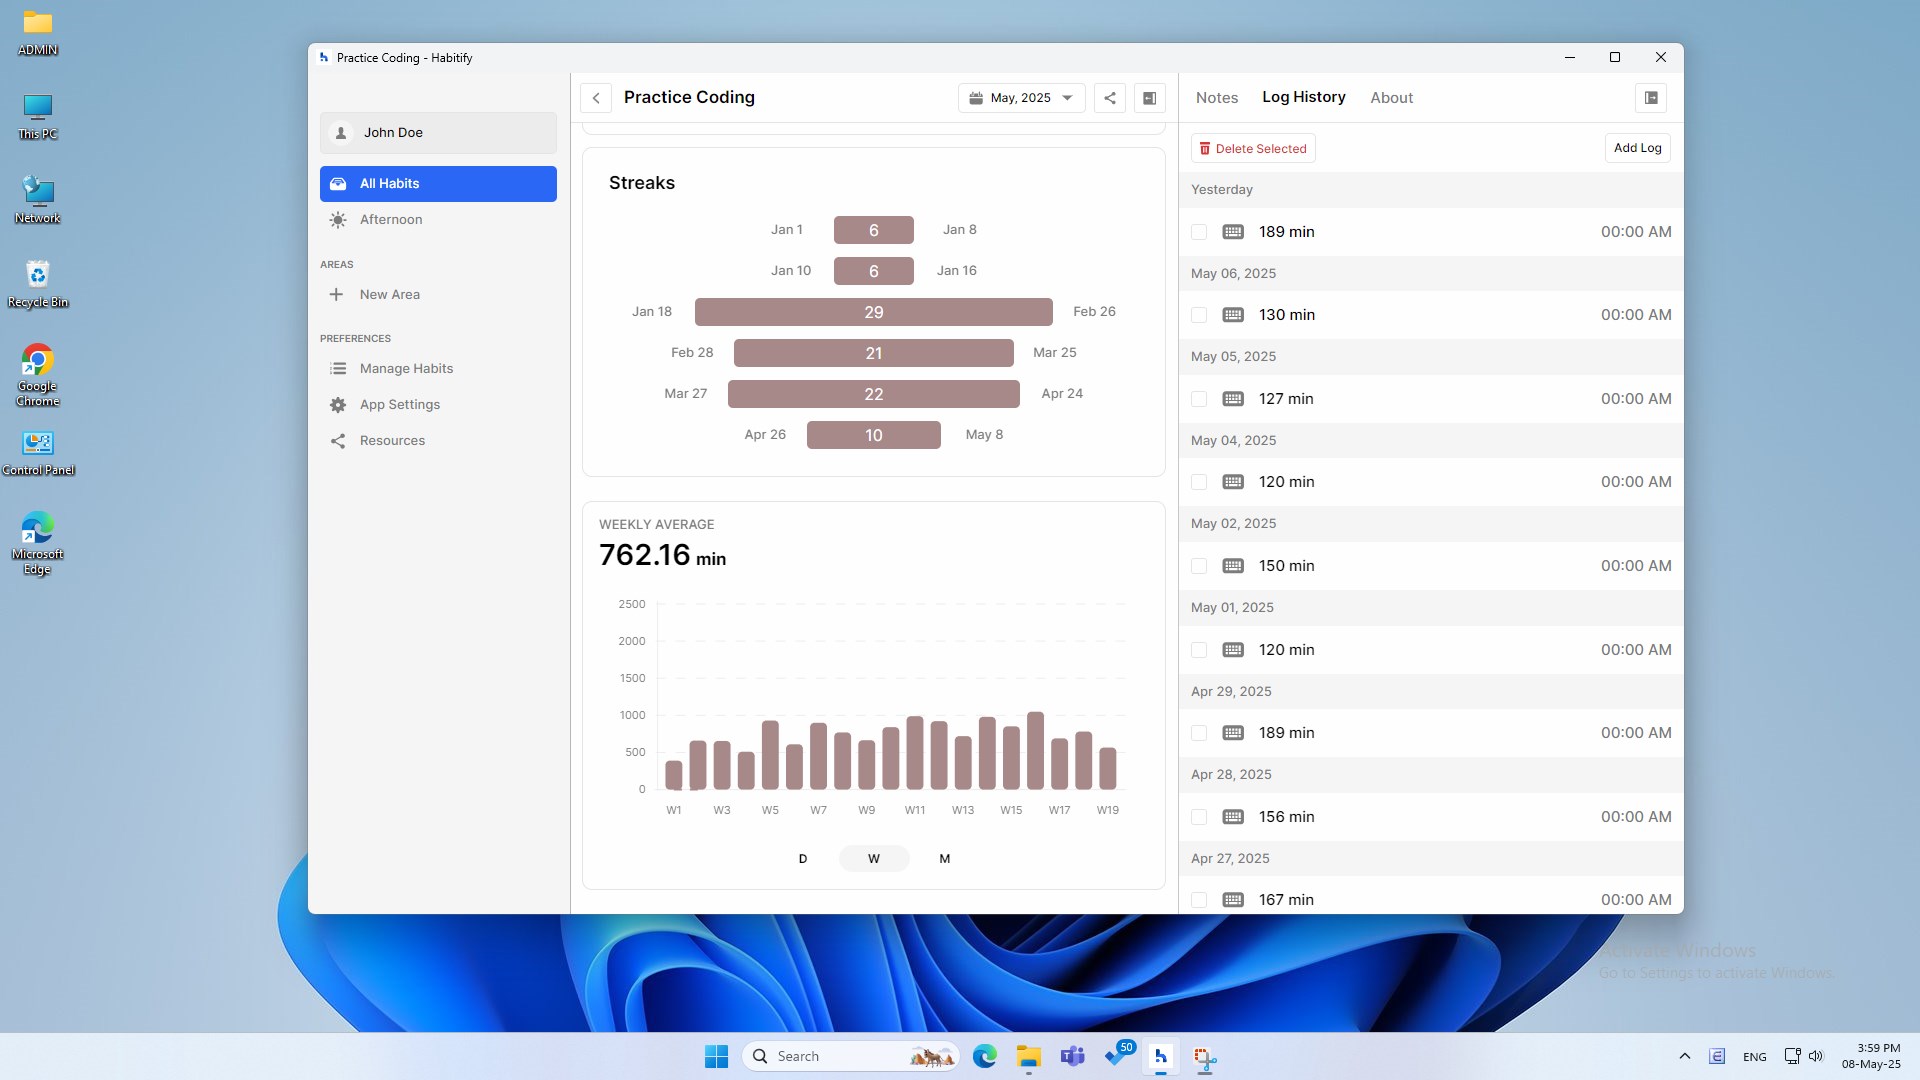Go back using the arrow beside Practice Coding
The image size is (1920, 1080).
tap(596, 98)
